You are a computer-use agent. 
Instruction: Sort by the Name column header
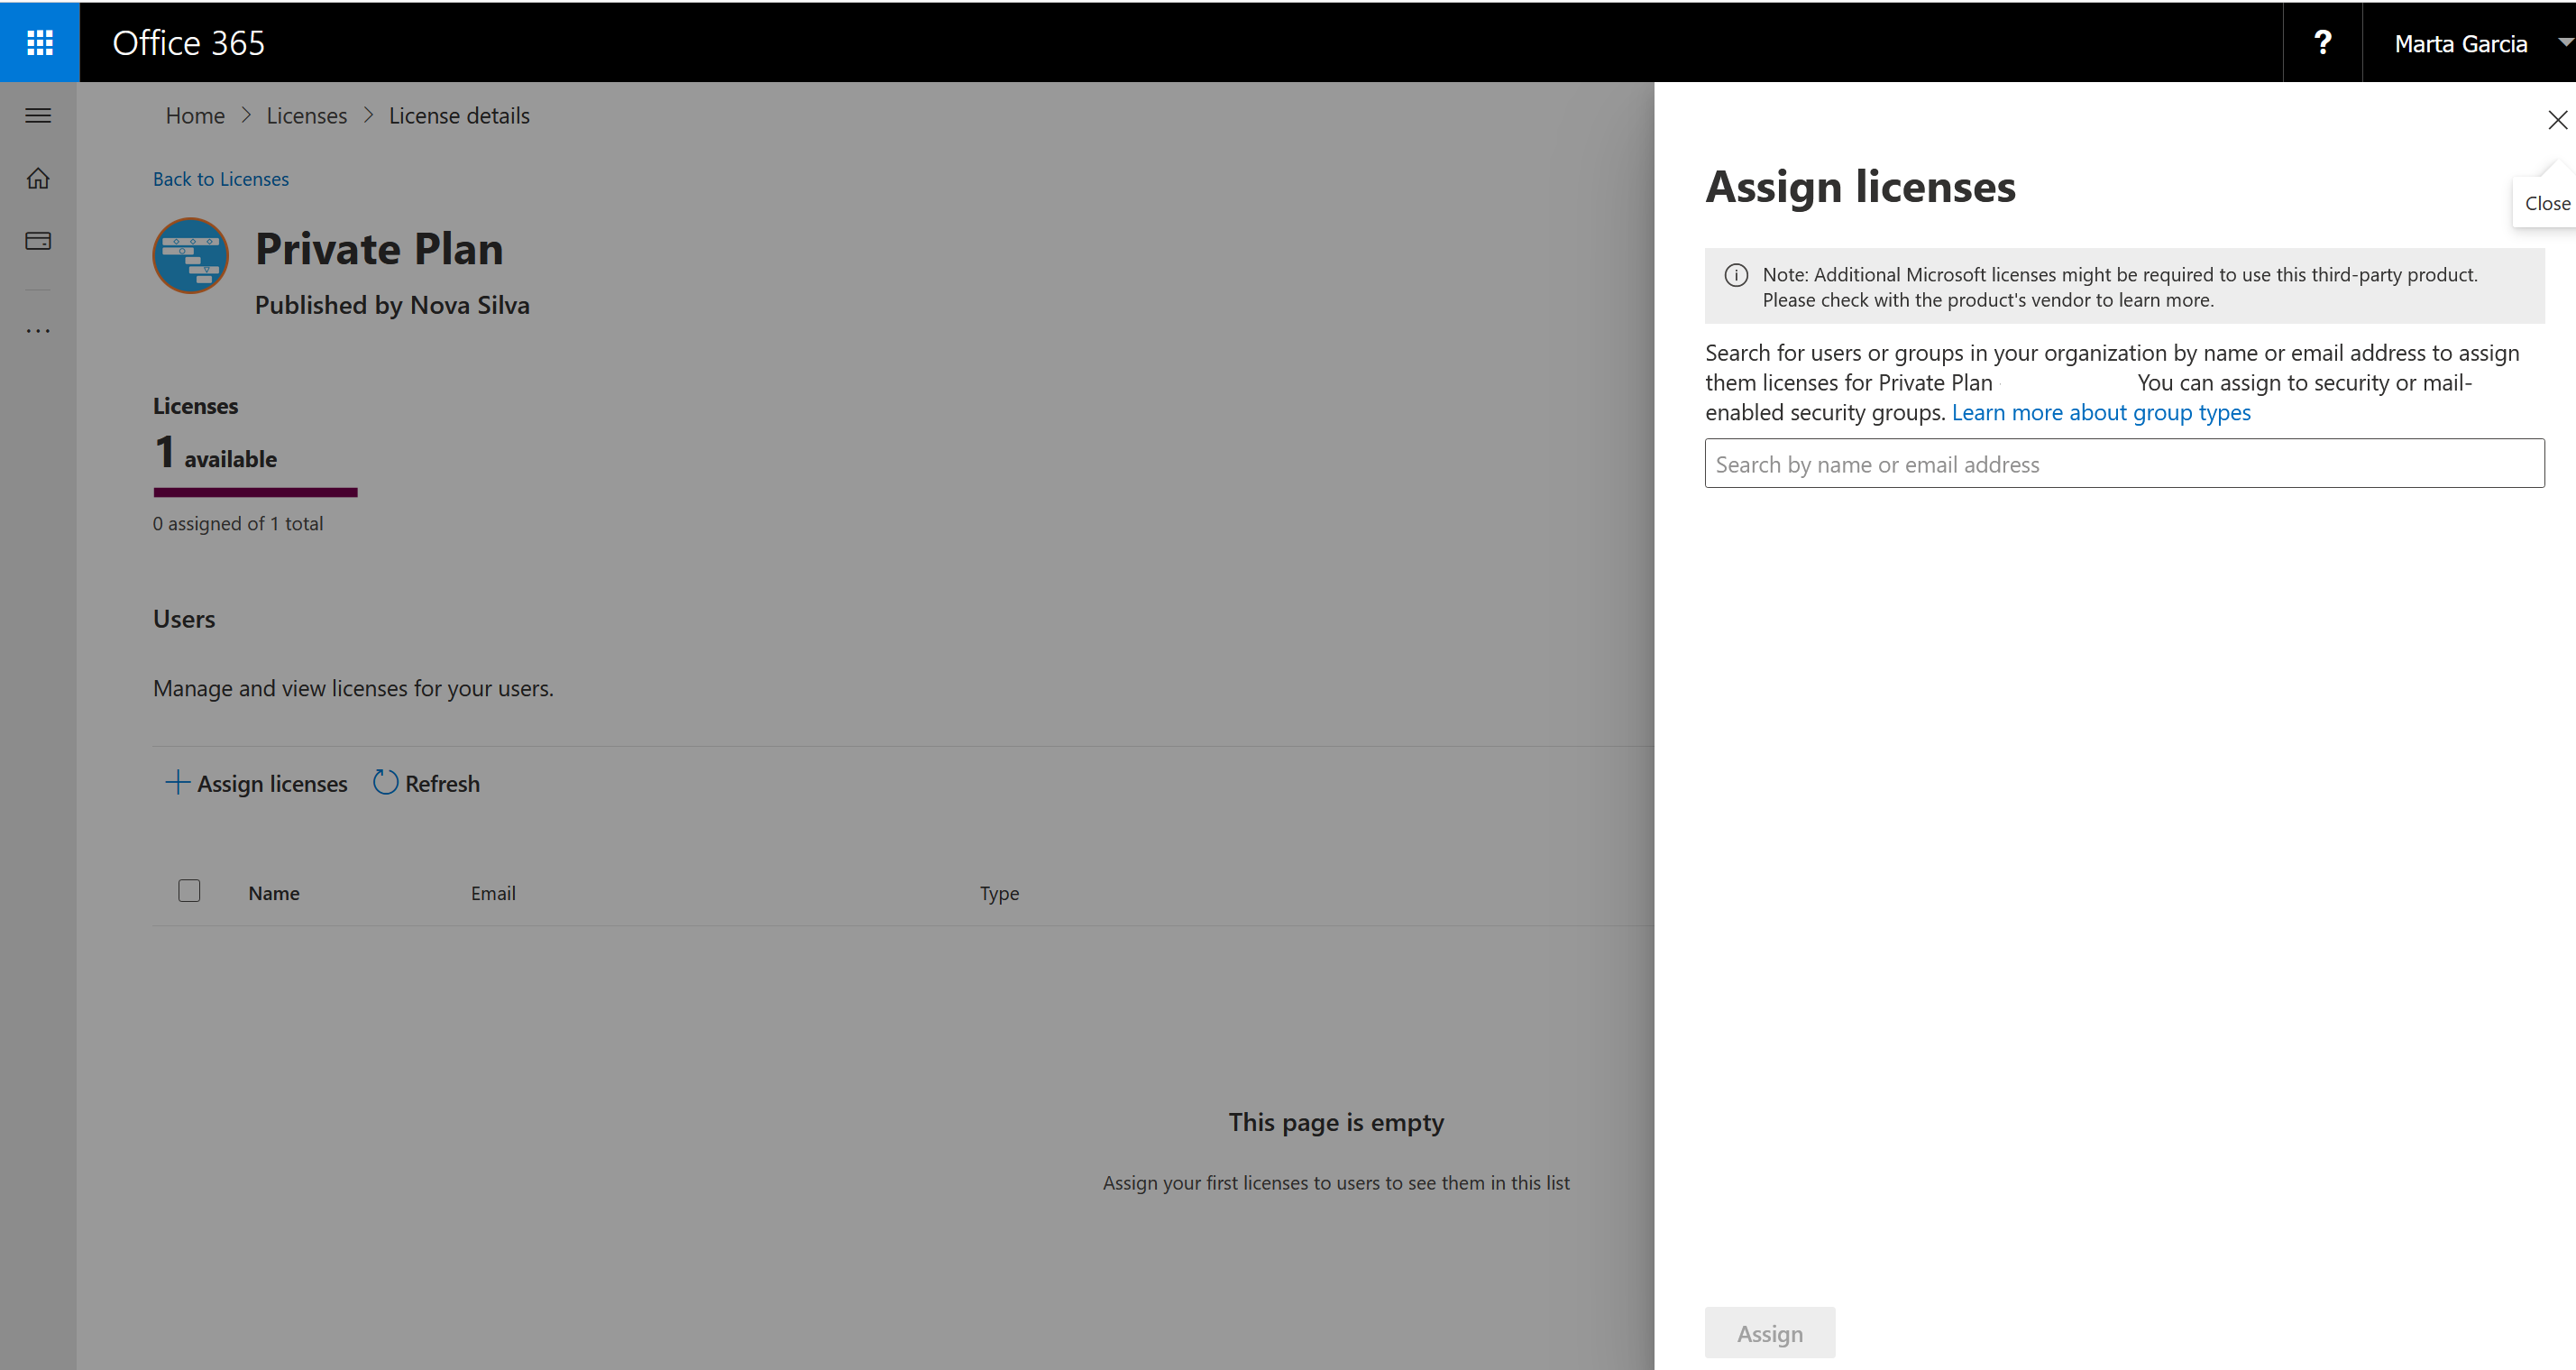(x=274, y=893)
